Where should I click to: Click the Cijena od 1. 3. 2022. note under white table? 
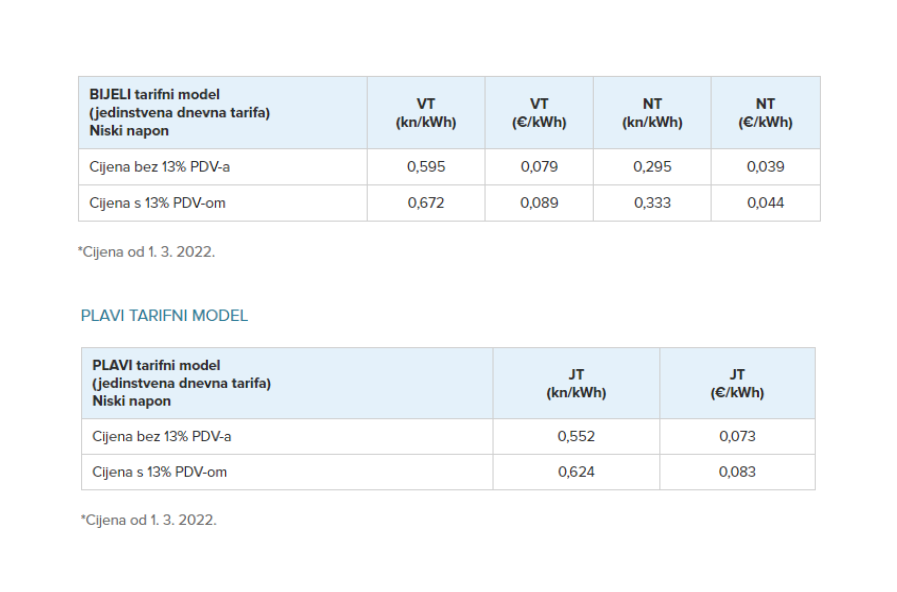click(147, 252)
